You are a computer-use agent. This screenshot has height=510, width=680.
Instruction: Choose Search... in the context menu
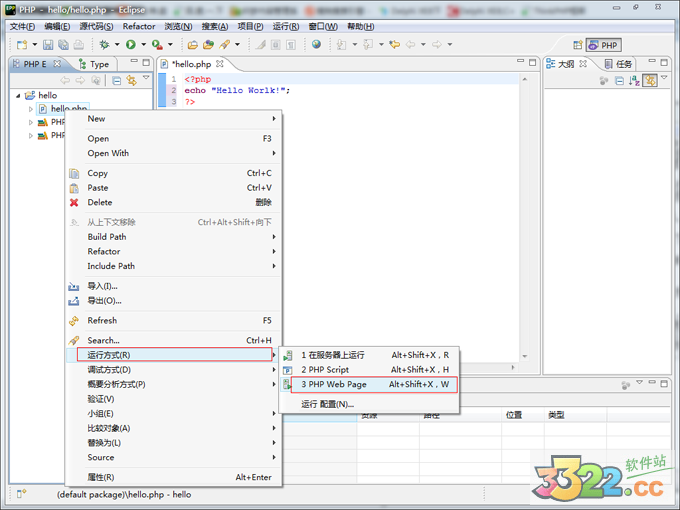[x=173, y=340]
